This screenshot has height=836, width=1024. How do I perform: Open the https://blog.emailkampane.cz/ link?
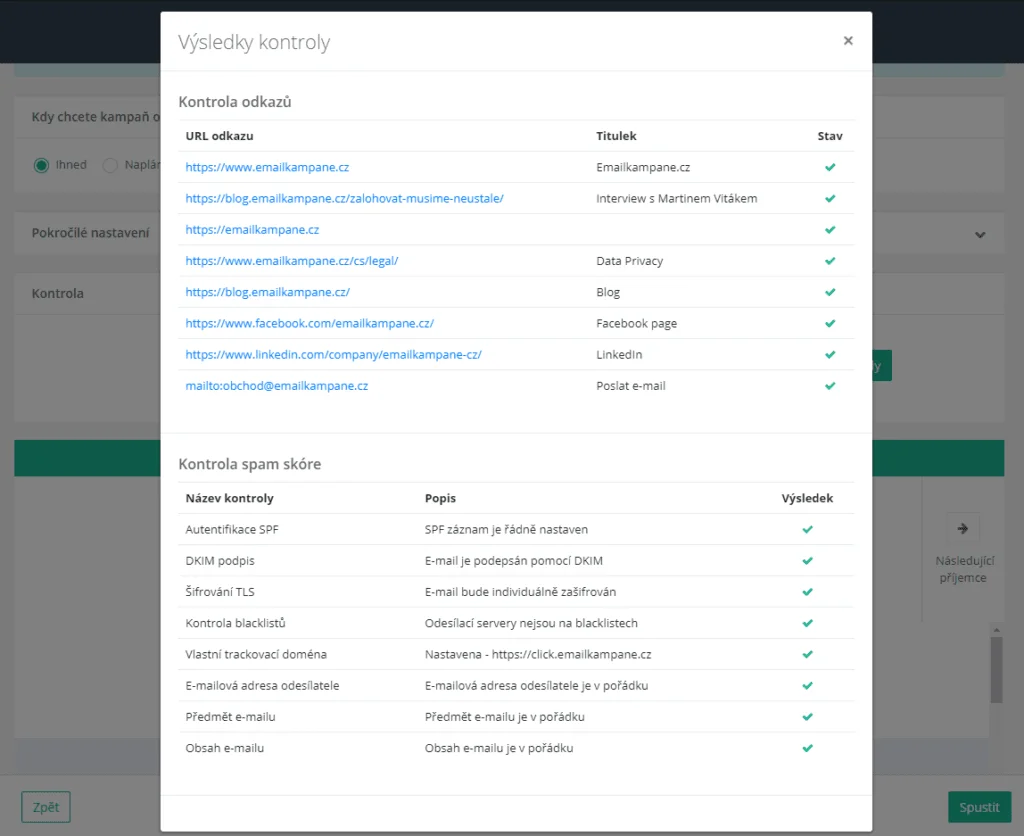268,293
